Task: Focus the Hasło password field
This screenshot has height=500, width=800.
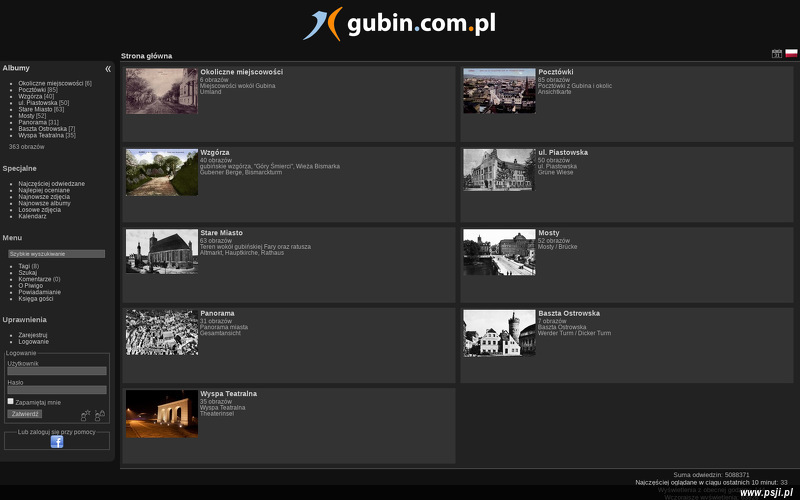Action: click(x=57, y=390)
